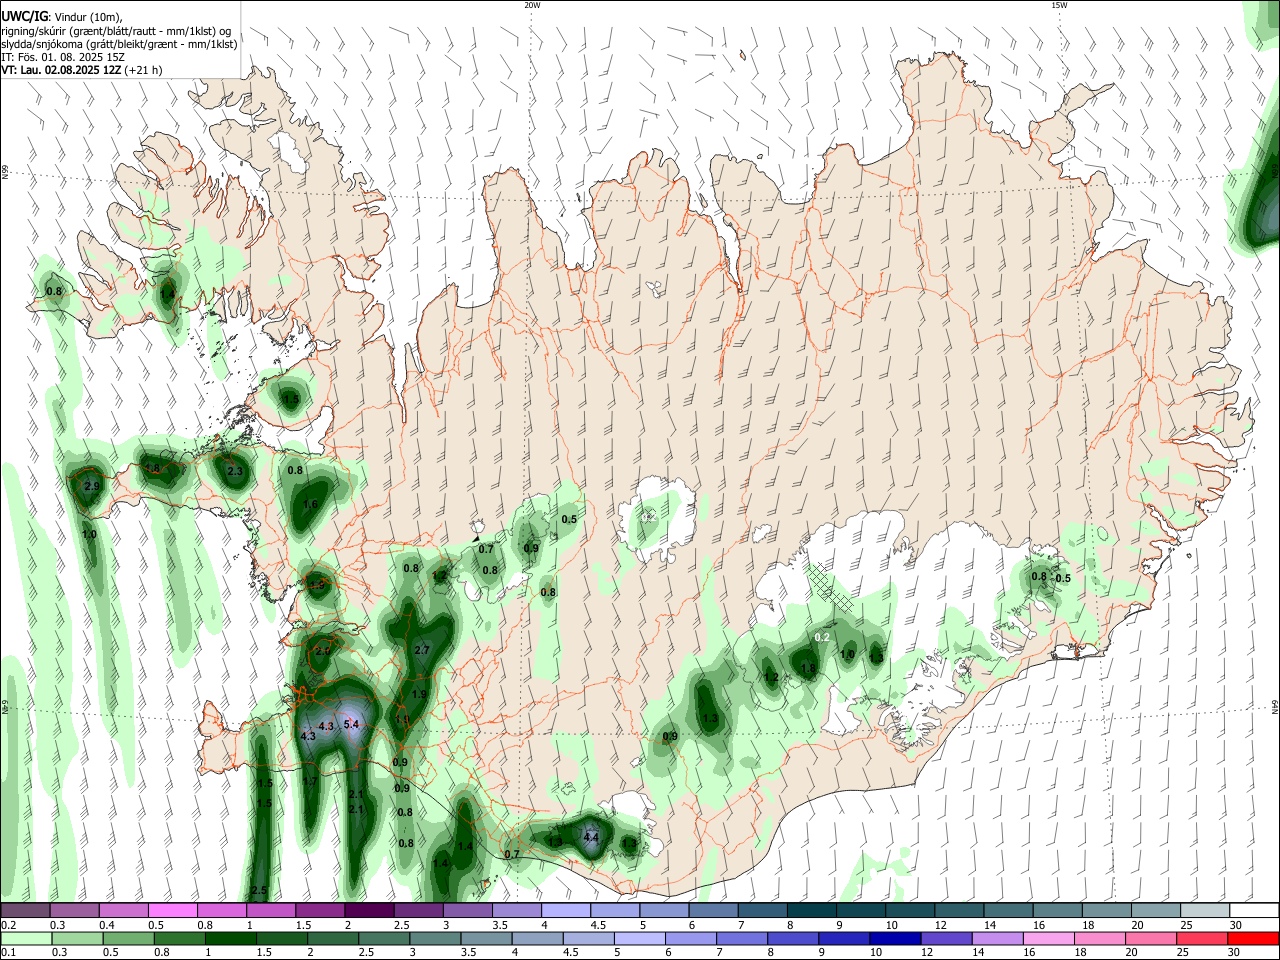Click the 2.3 precipitation label
Screen dimensions: 1280x960
coord(235,471)
